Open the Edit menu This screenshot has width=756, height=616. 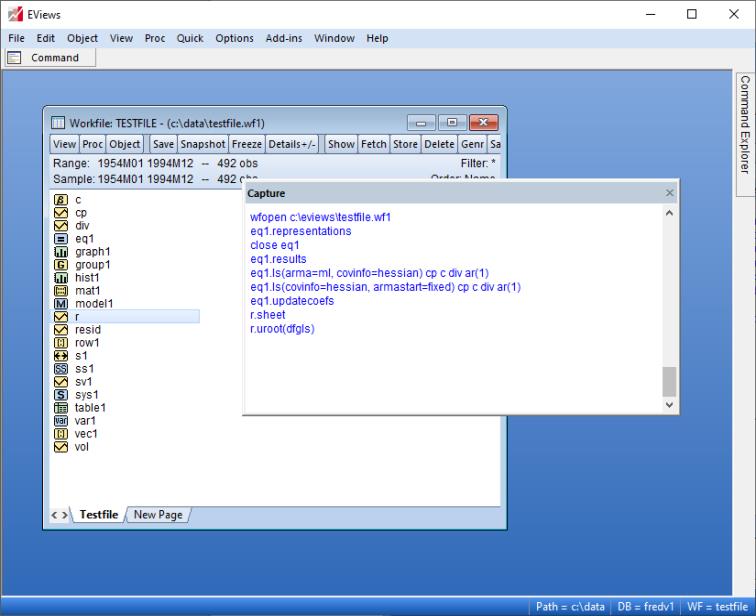45,38
